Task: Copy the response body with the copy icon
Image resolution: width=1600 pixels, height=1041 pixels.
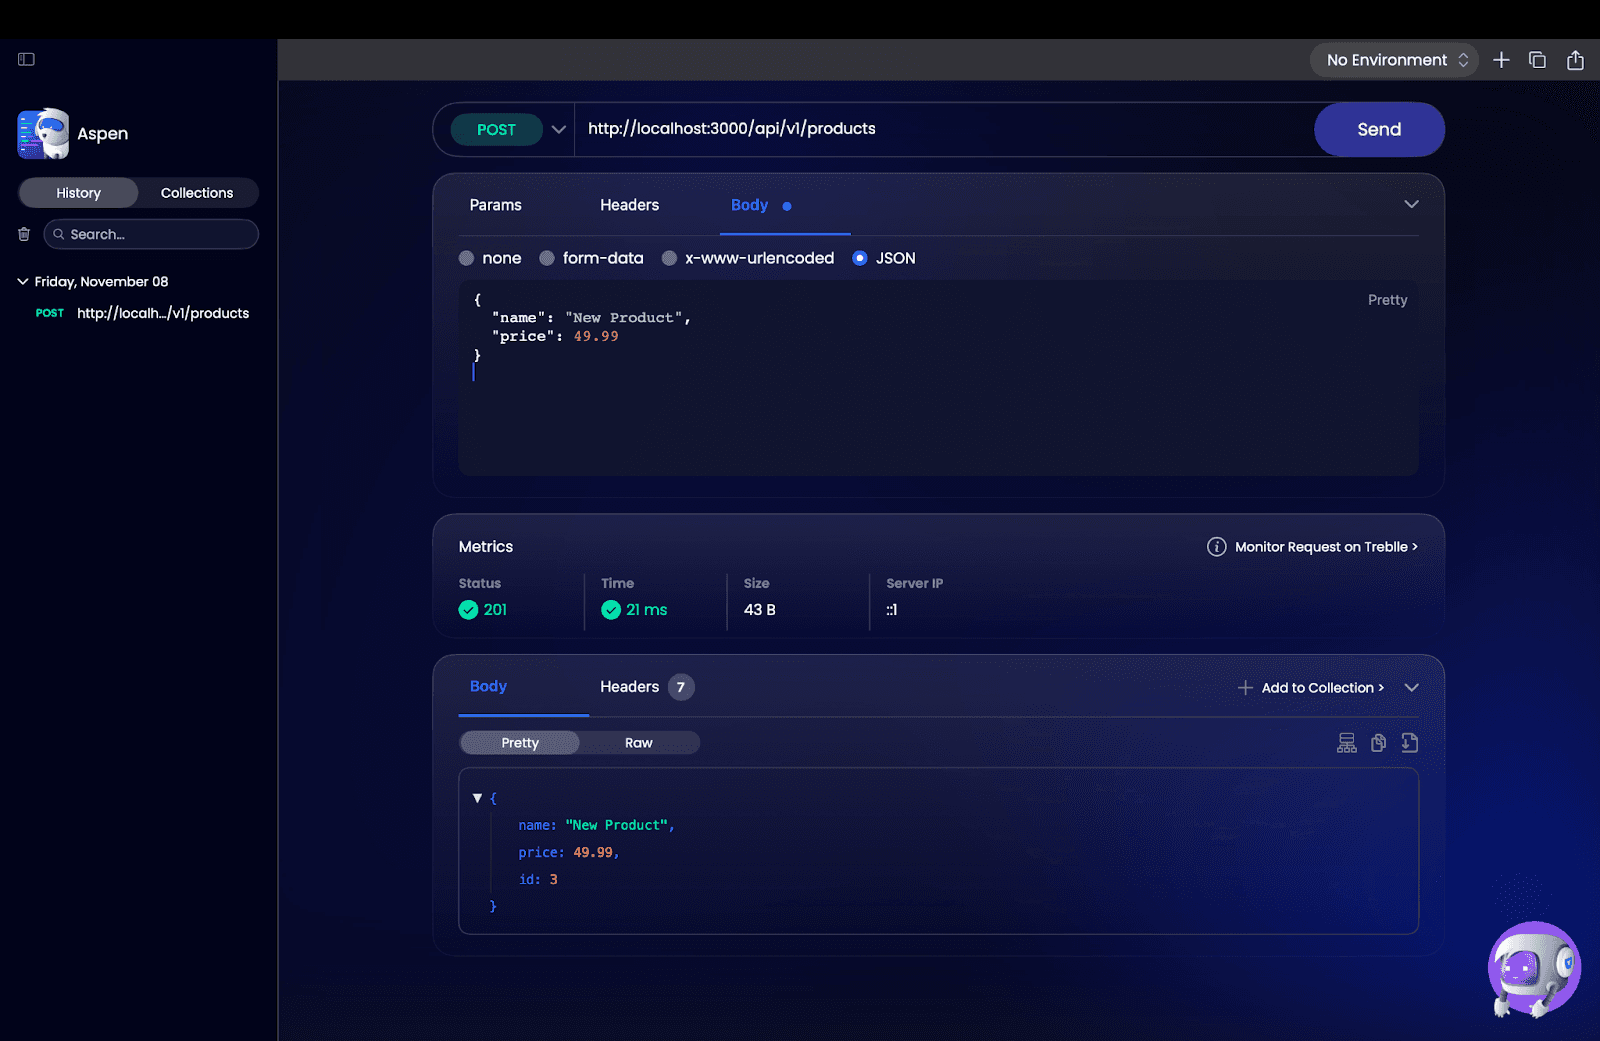Action: [1378, 742]
